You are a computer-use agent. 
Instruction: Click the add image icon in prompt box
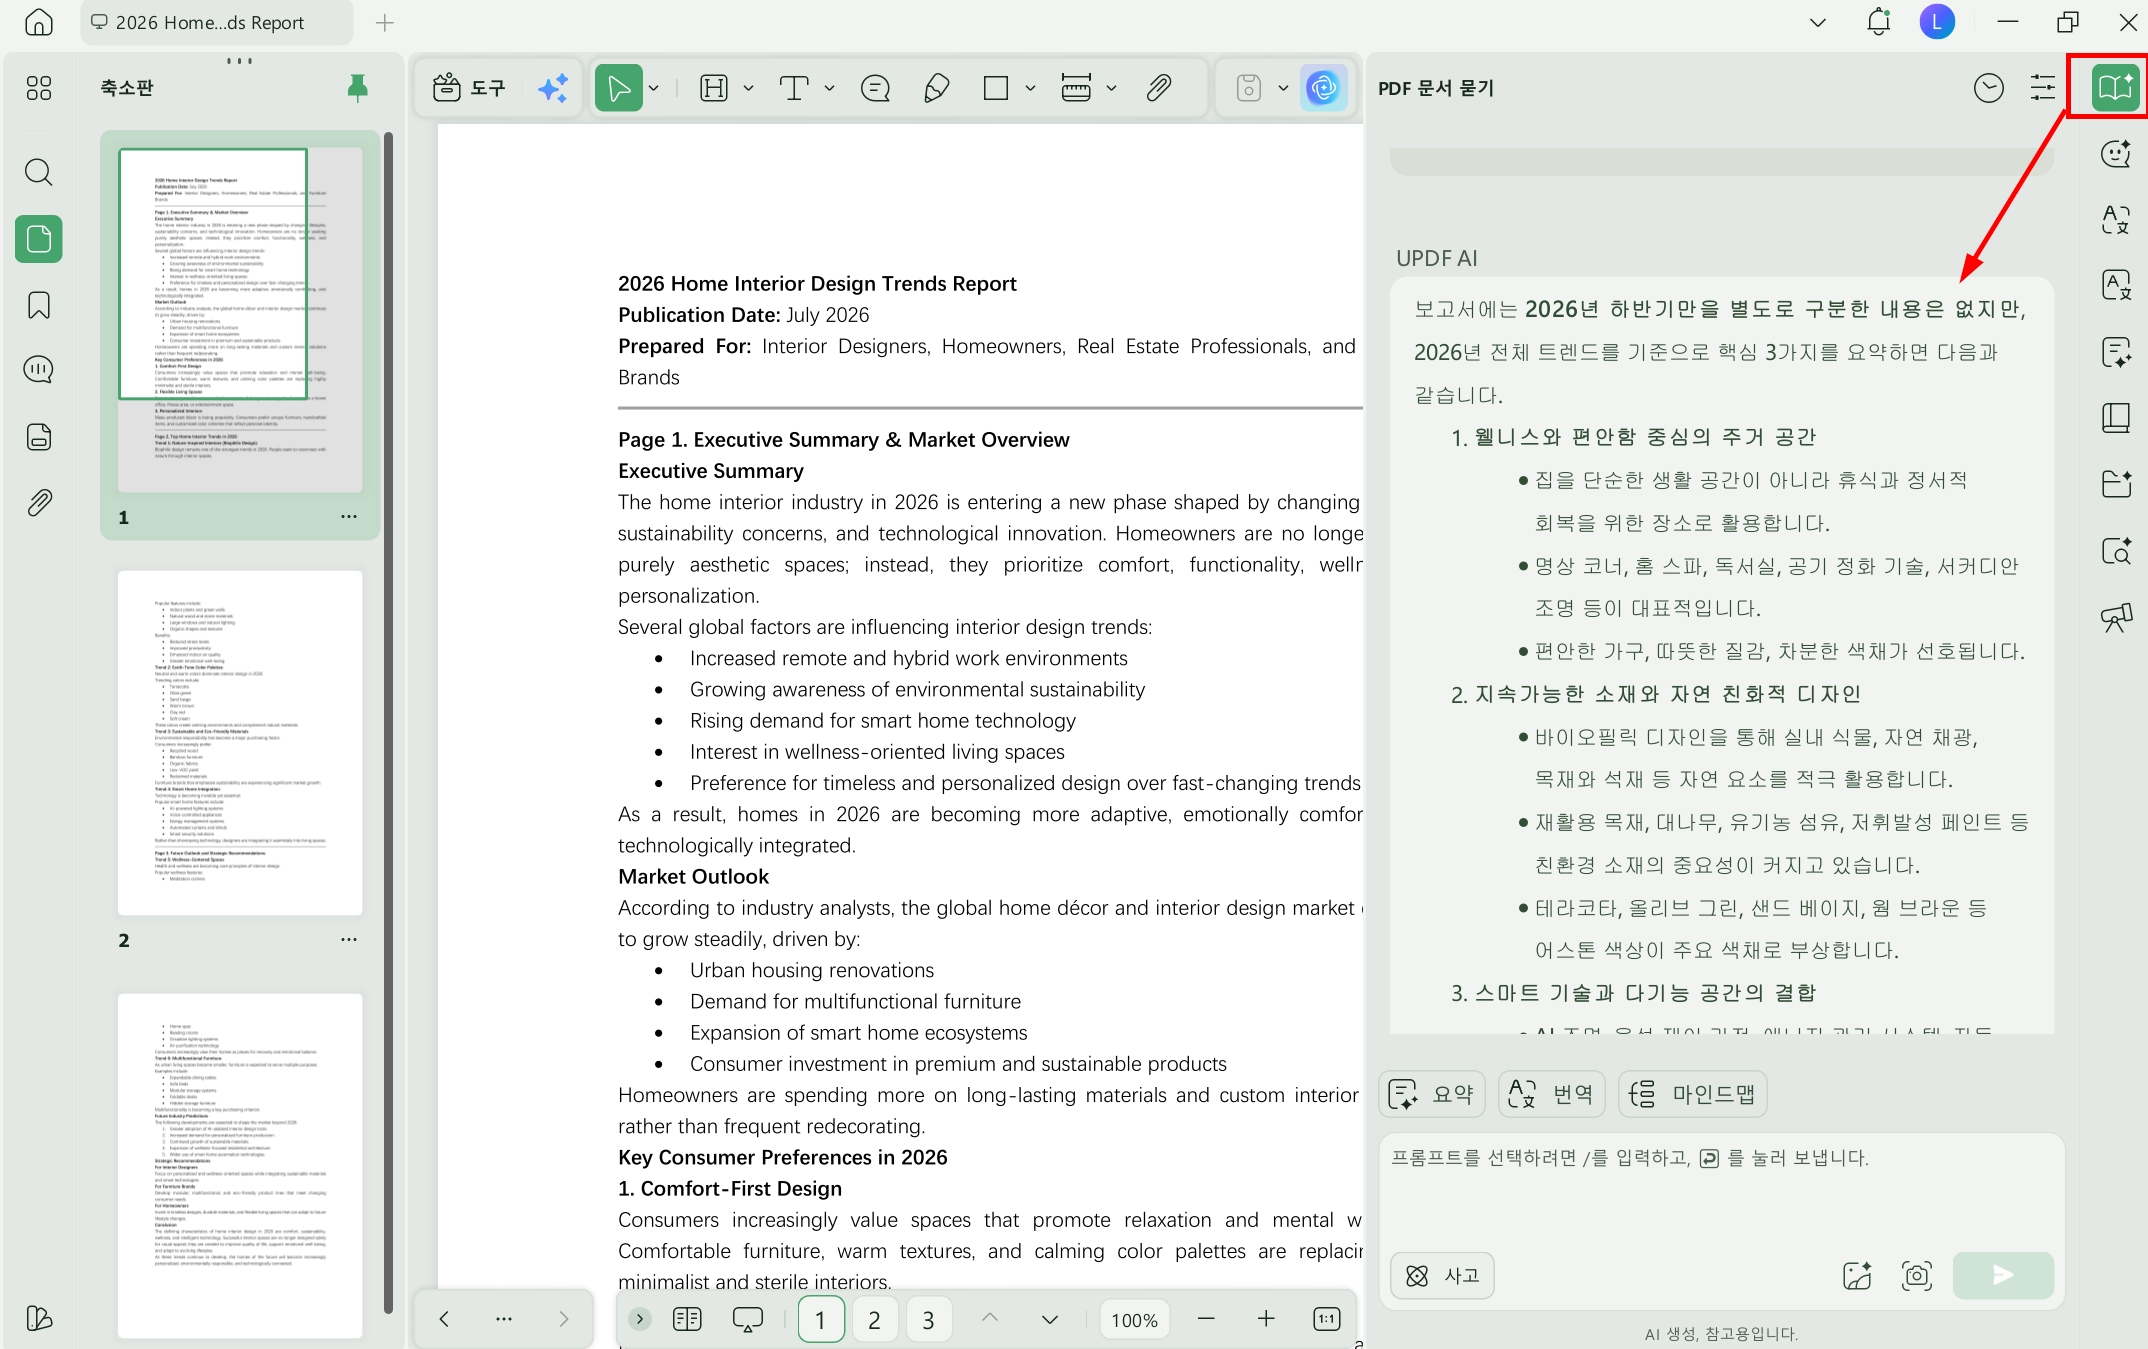click(x=1858, y=1275)
